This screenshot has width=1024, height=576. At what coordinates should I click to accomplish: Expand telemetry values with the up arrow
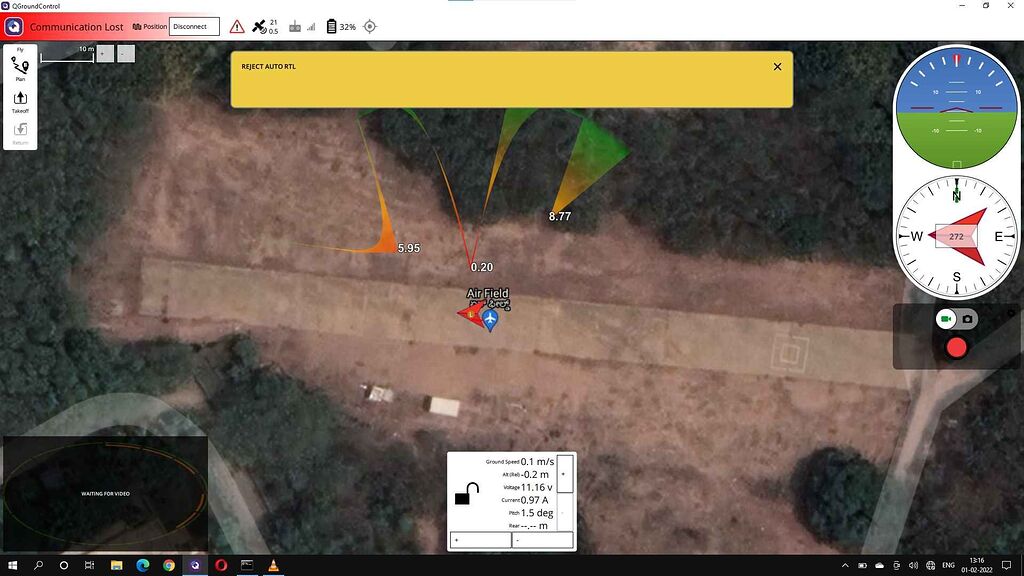tap(563, 473)
